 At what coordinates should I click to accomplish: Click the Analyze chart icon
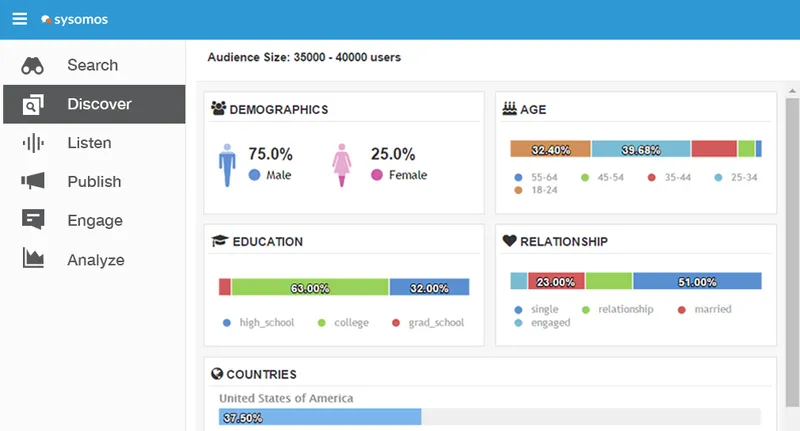(33, 258)
